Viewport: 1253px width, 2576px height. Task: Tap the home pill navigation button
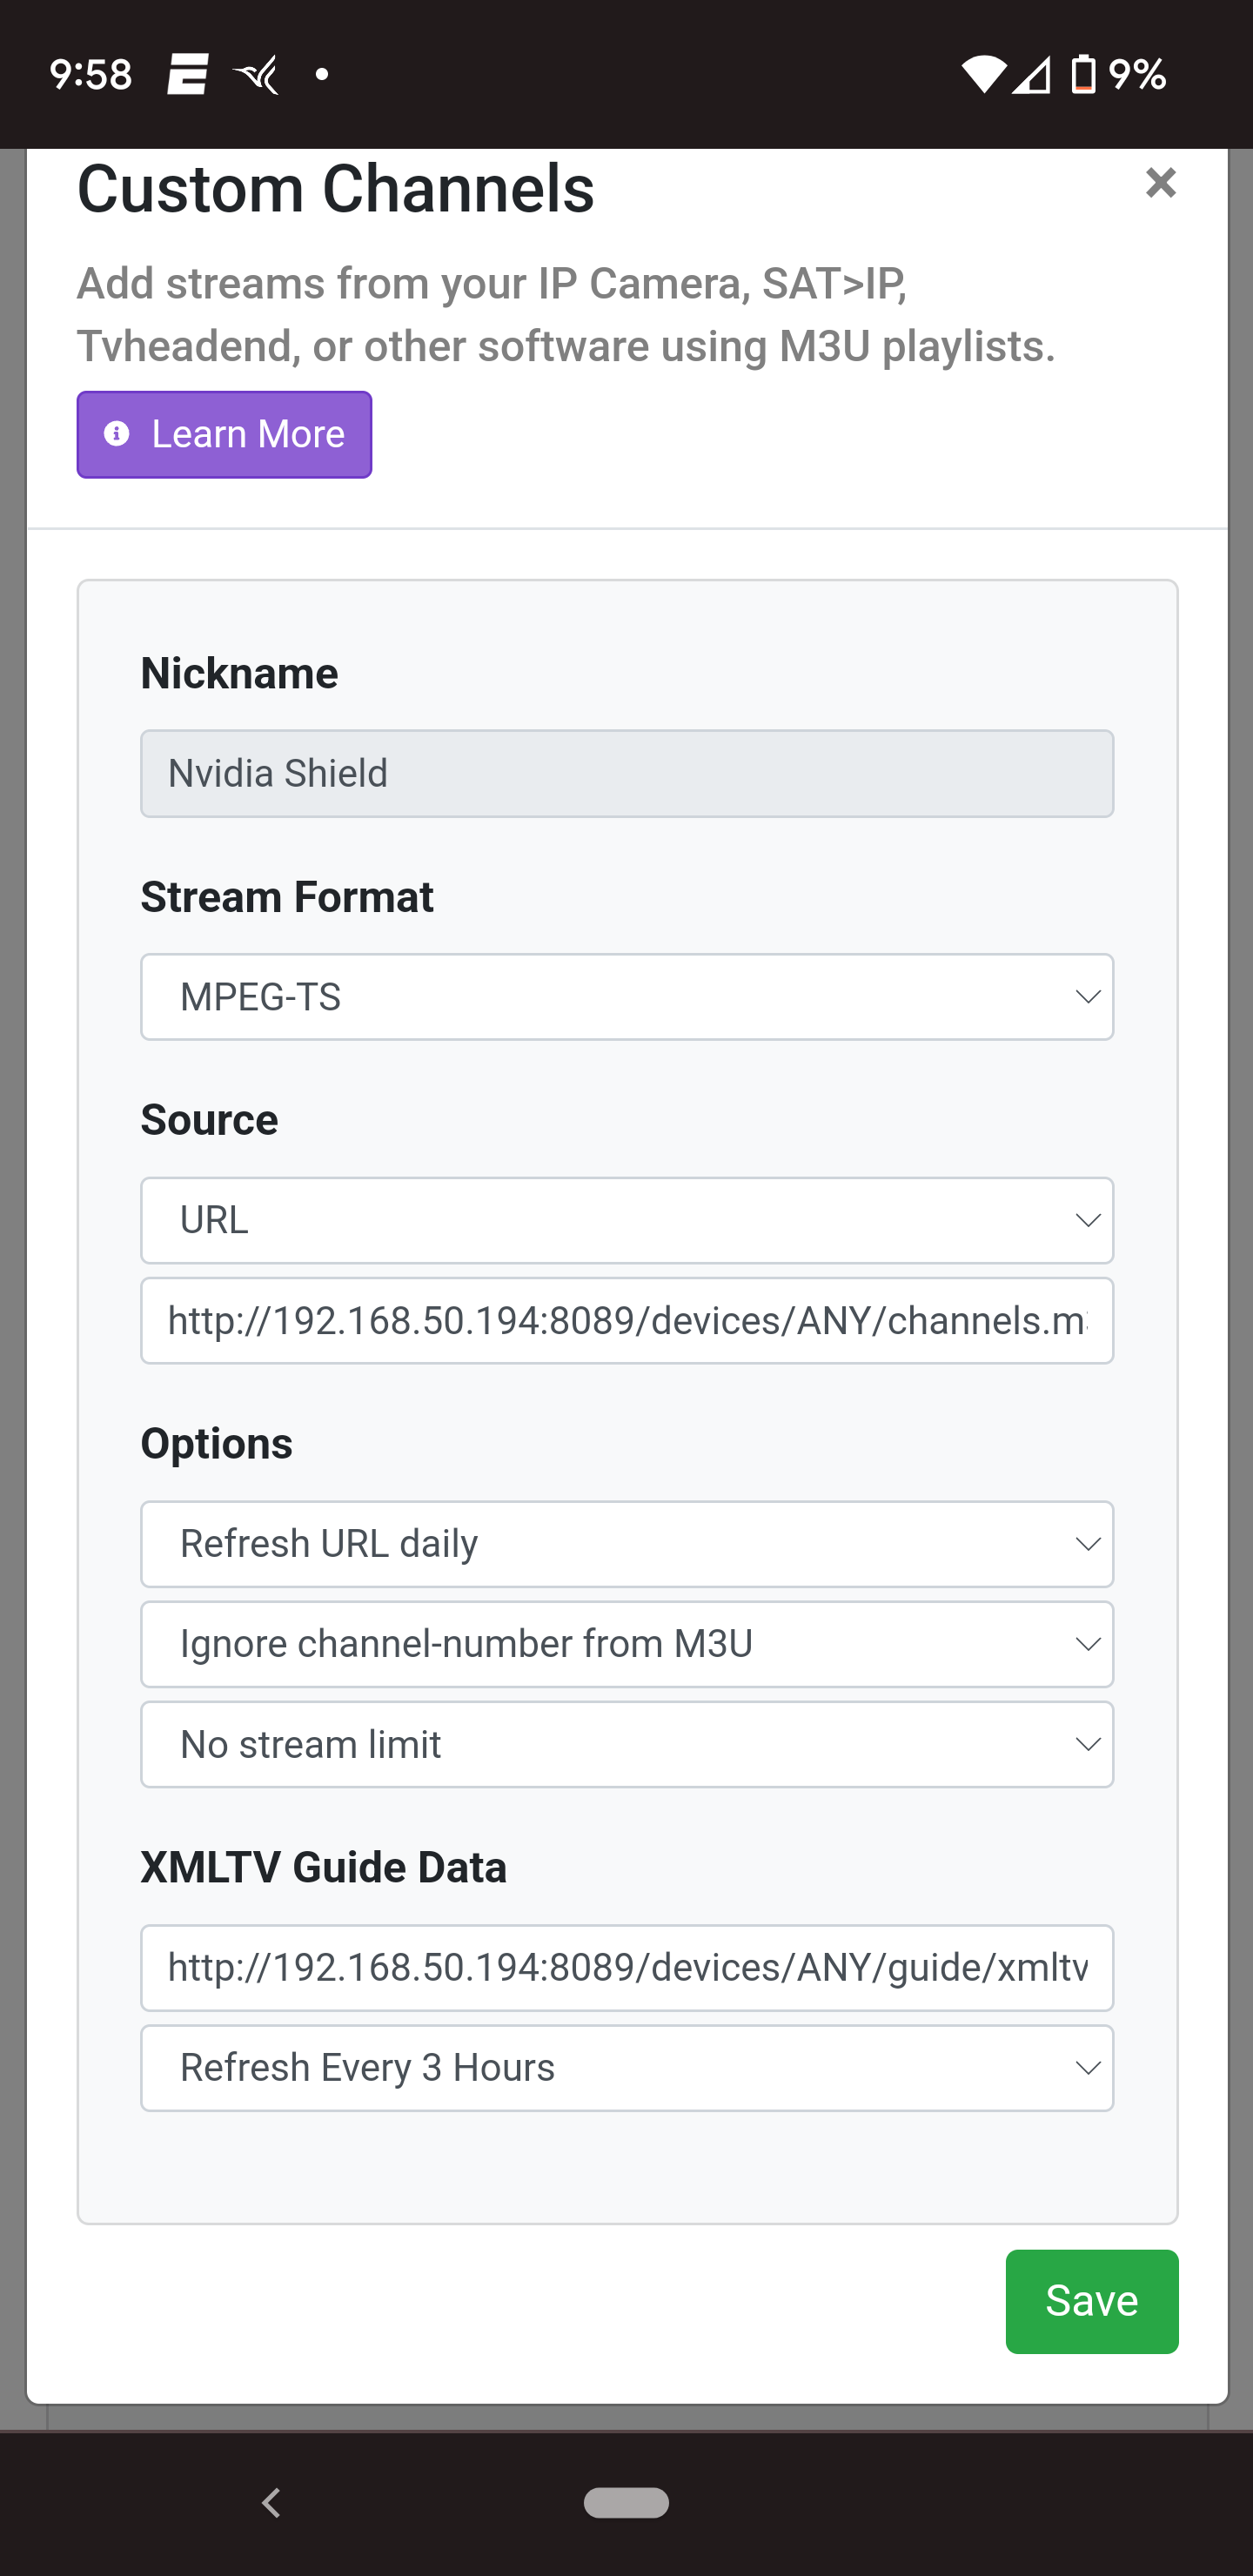point(626,2503)
